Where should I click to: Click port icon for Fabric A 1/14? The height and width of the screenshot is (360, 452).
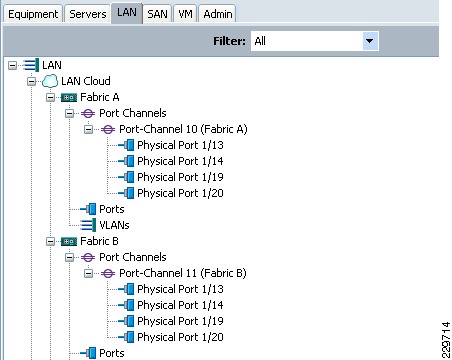(126, 161)
